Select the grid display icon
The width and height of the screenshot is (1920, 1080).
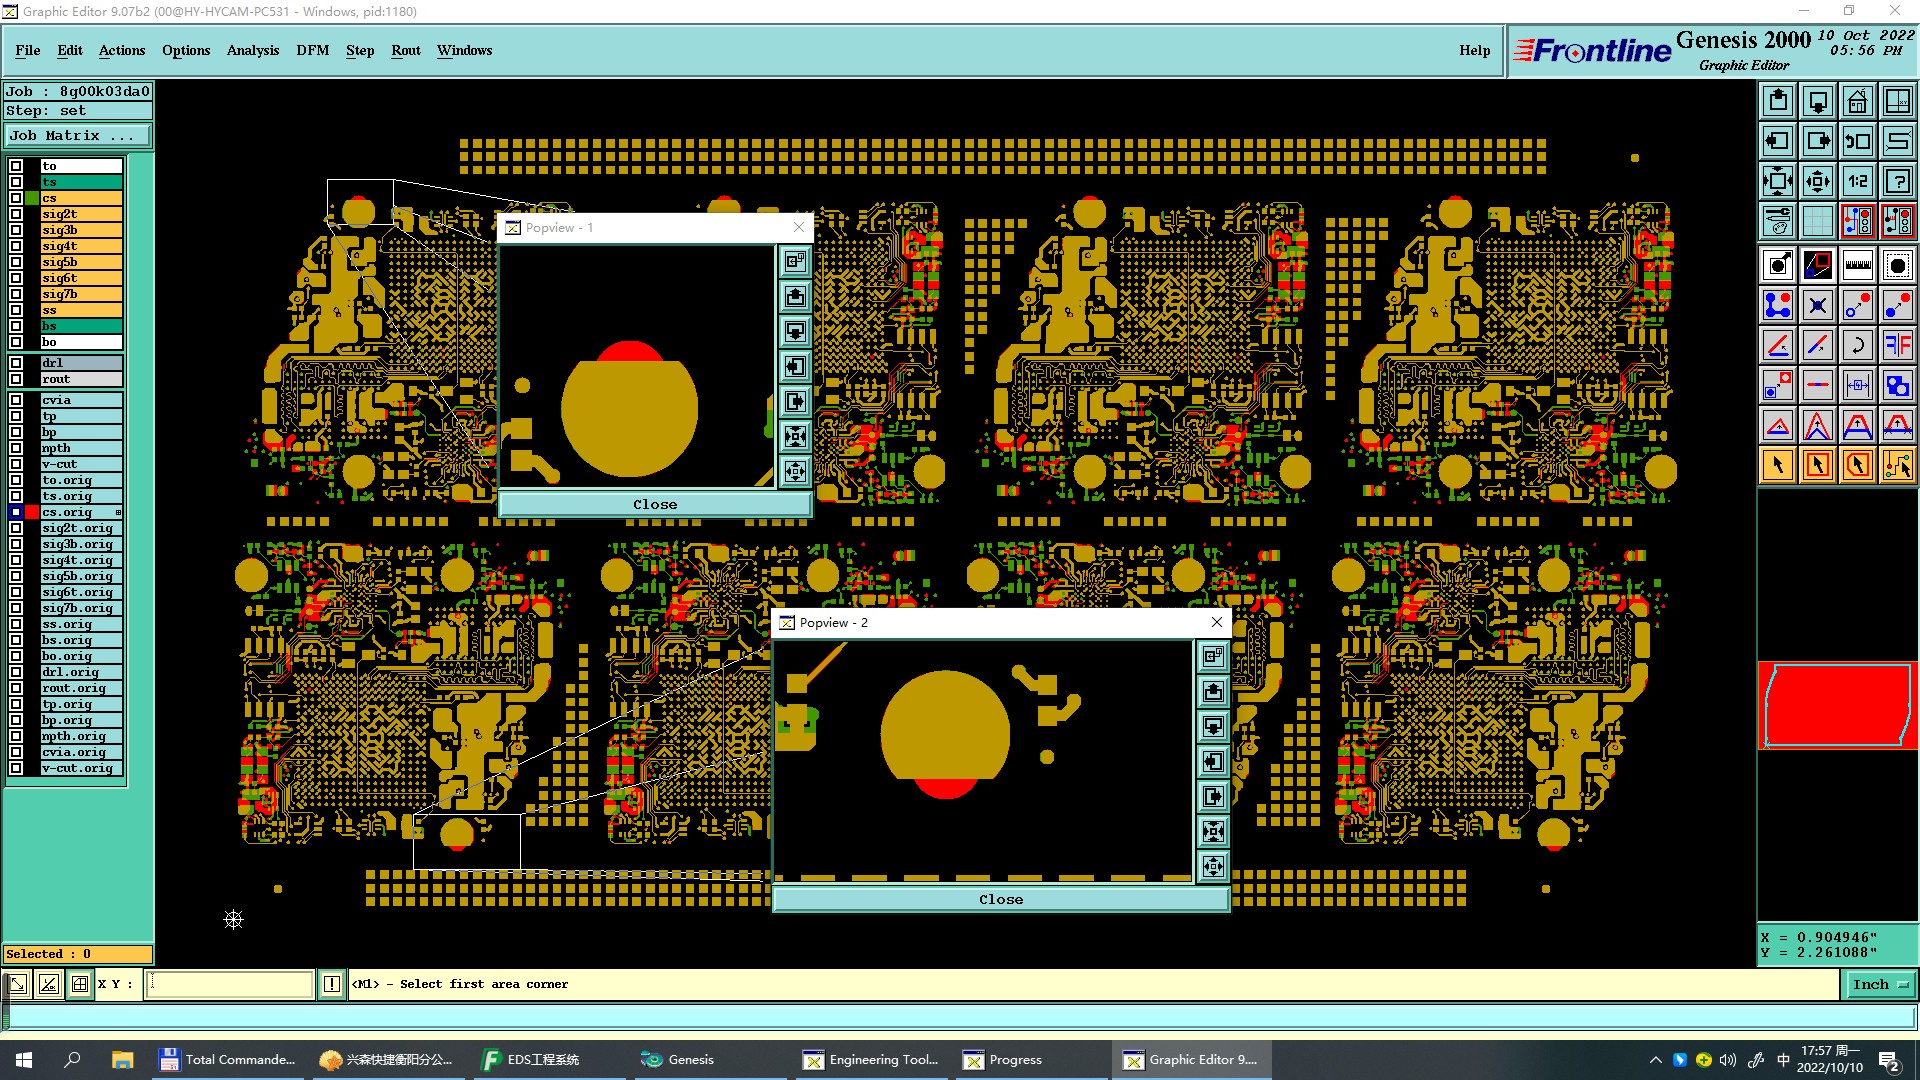(x=1817, y=221)
